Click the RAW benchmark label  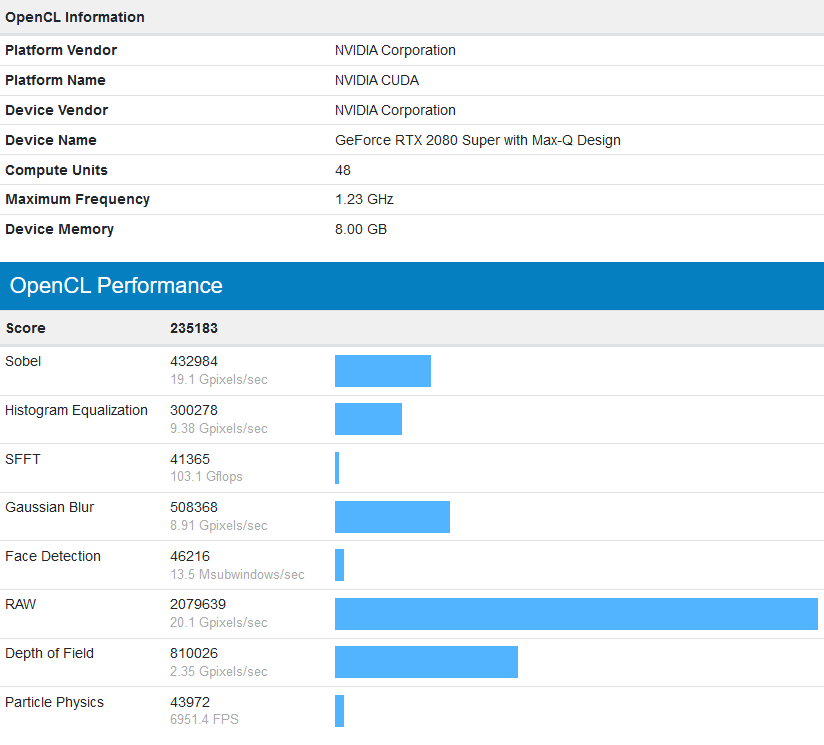[x=20, y=604]
